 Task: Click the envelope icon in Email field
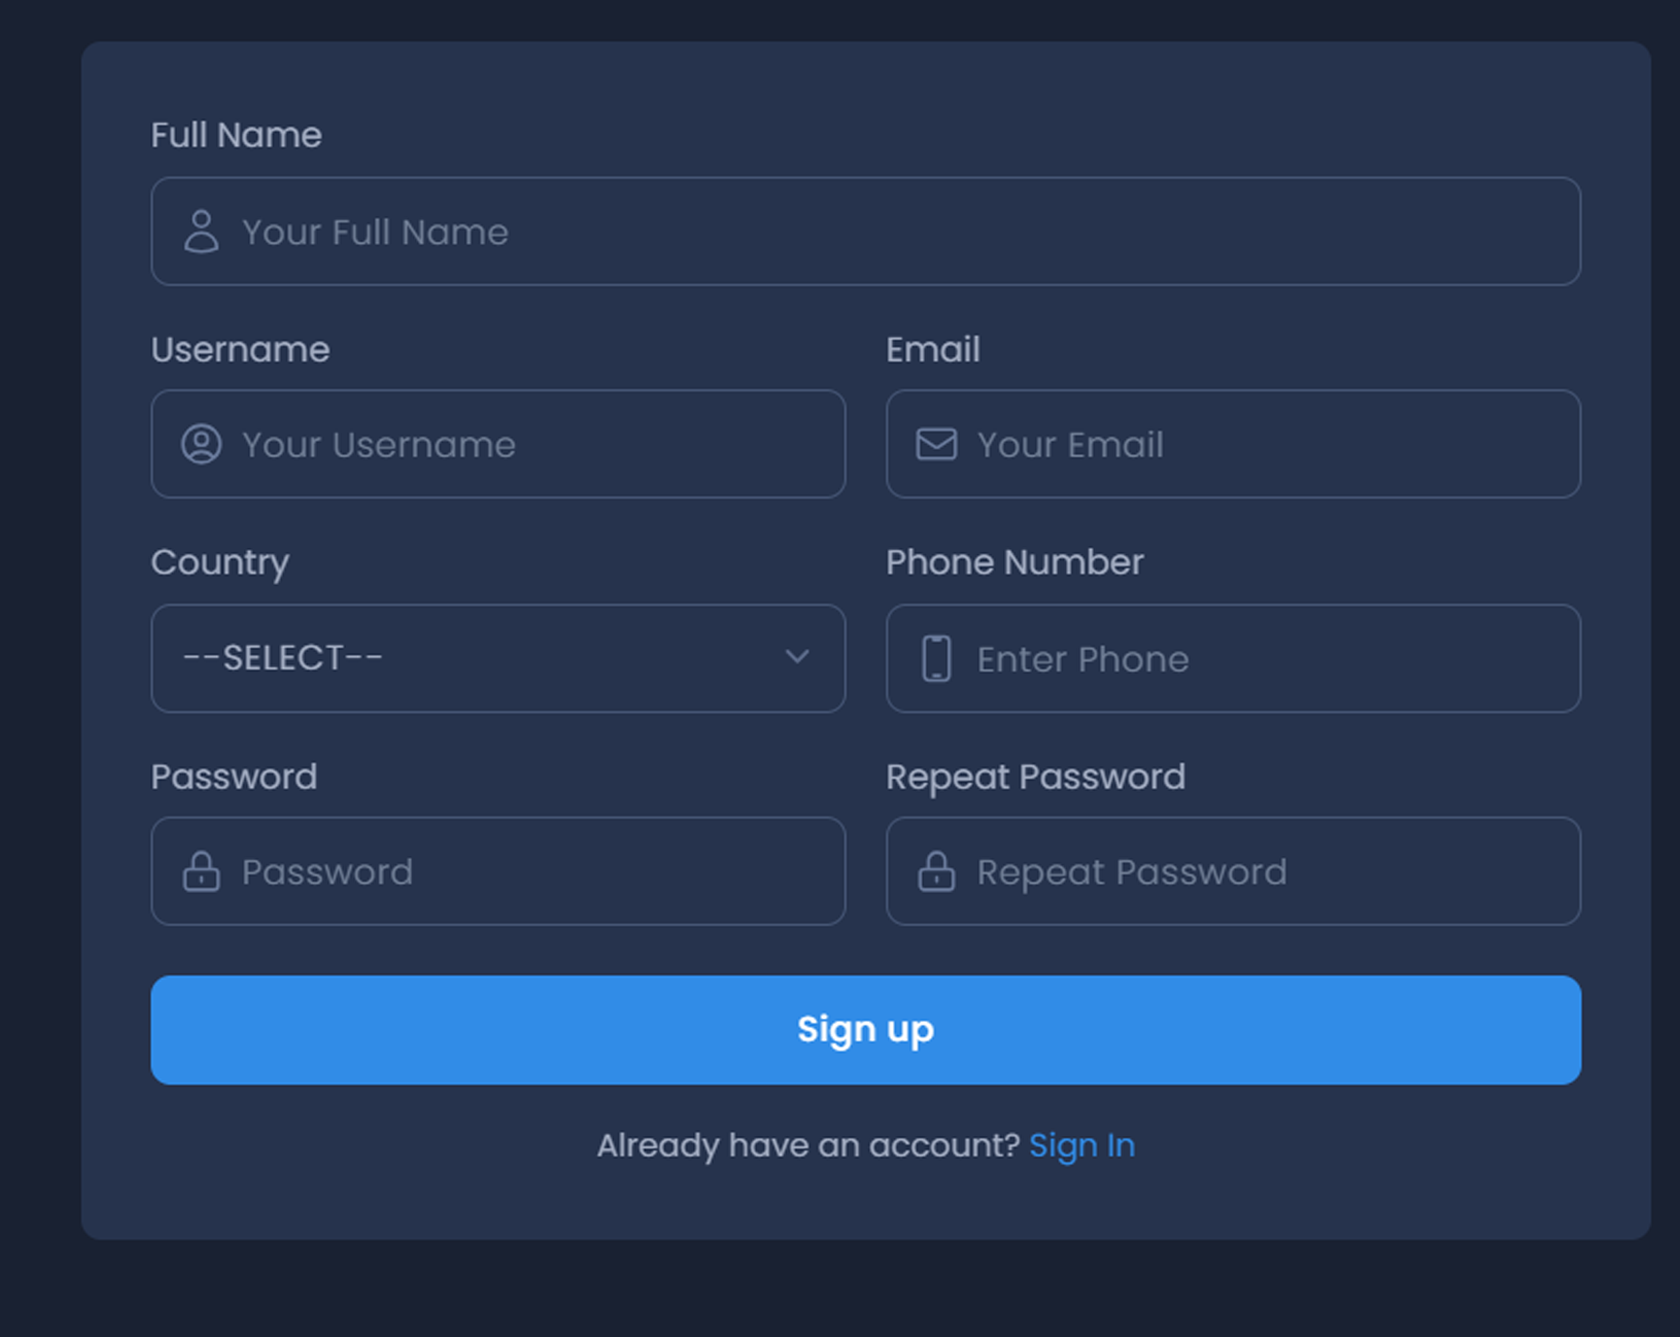[936, 444]
